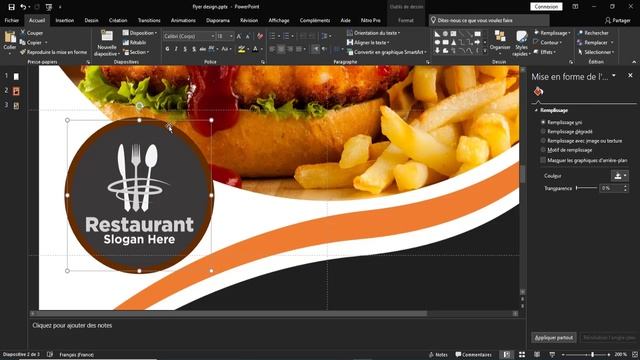Viewport: 640px width, 360px height.
Task: Open Orientation du texte dropdown
Action: 373,33
